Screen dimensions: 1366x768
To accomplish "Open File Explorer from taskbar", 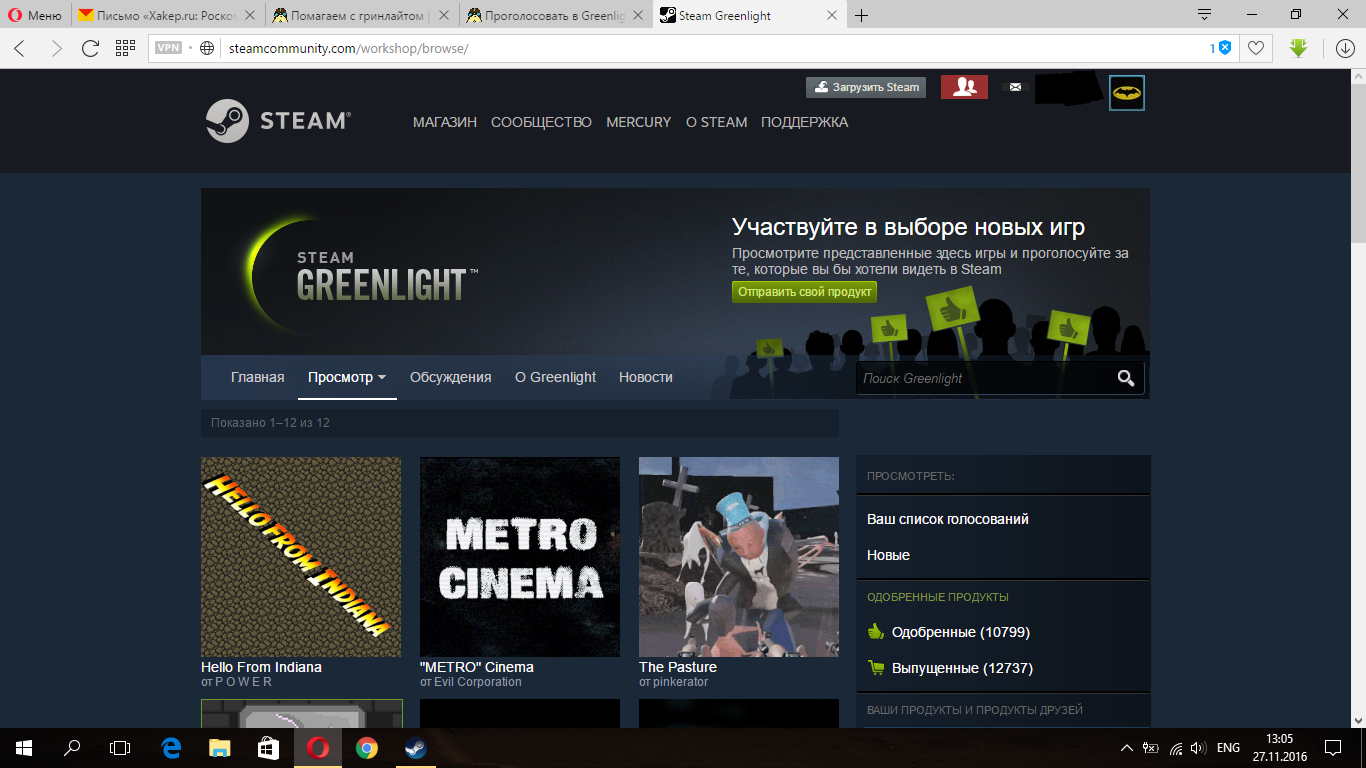I will click(x=220, y=748).
